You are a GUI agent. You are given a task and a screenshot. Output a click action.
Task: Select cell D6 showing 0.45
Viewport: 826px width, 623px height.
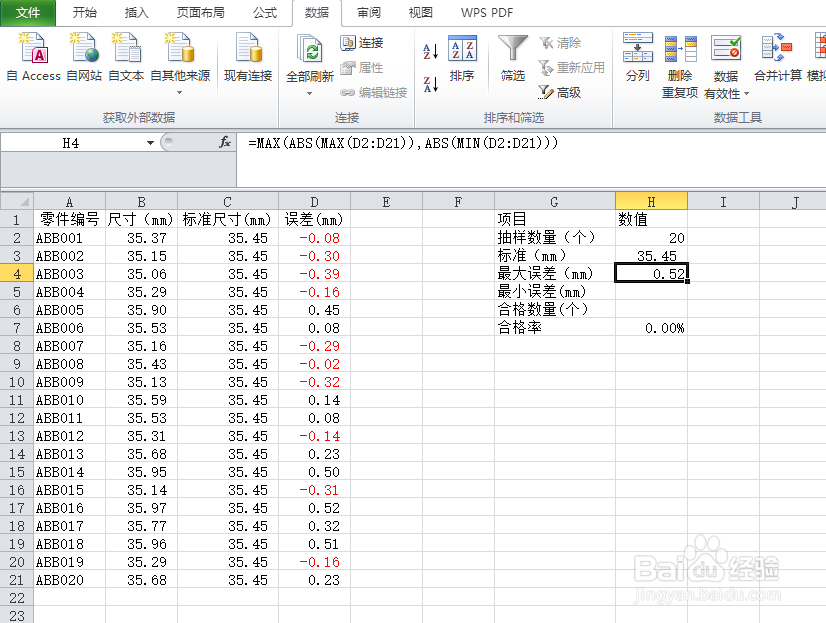click(314, 310)
